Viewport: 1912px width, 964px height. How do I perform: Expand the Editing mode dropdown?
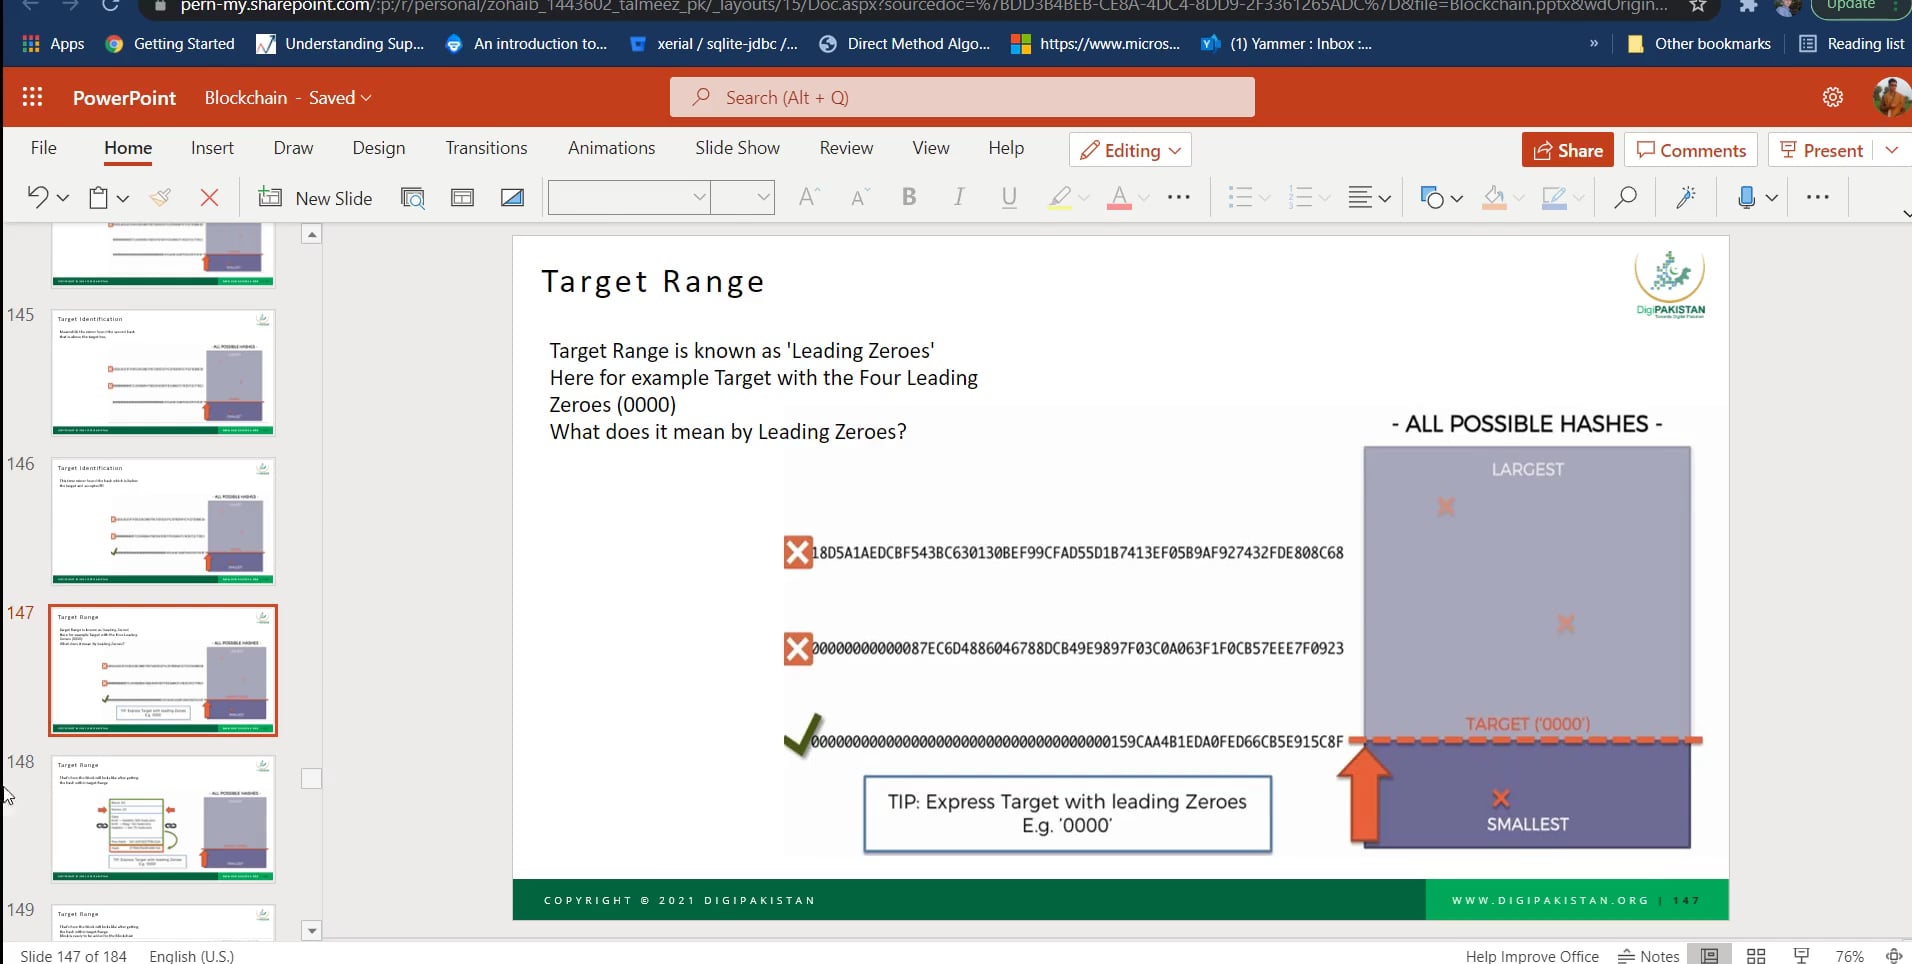click(1130, 150)
